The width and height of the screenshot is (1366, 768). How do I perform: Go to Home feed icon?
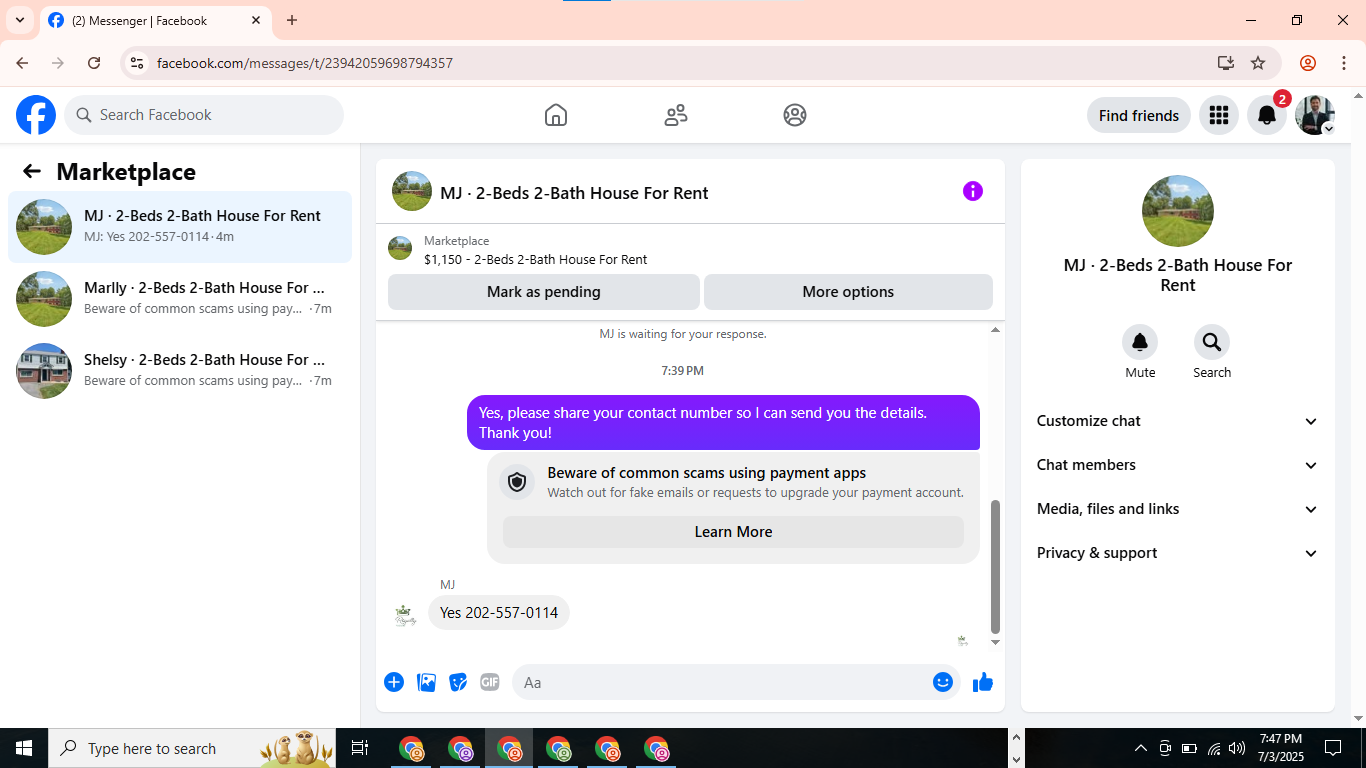coord(556,115)
